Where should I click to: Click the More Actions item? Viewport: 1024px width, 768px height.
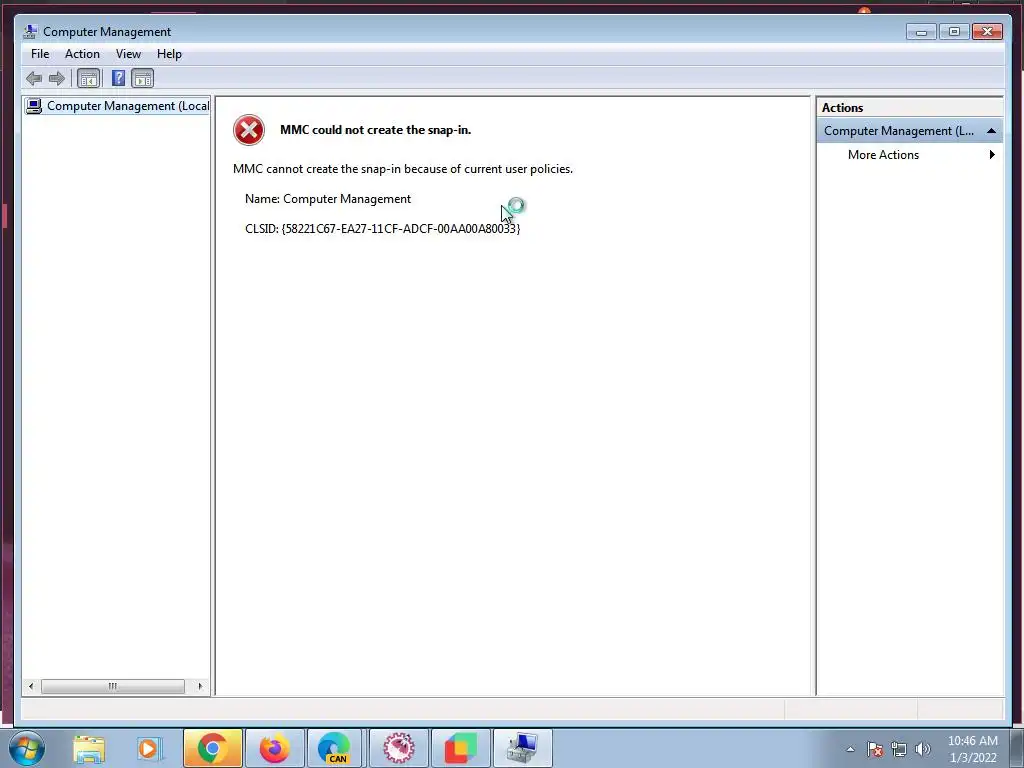(883, 155)
